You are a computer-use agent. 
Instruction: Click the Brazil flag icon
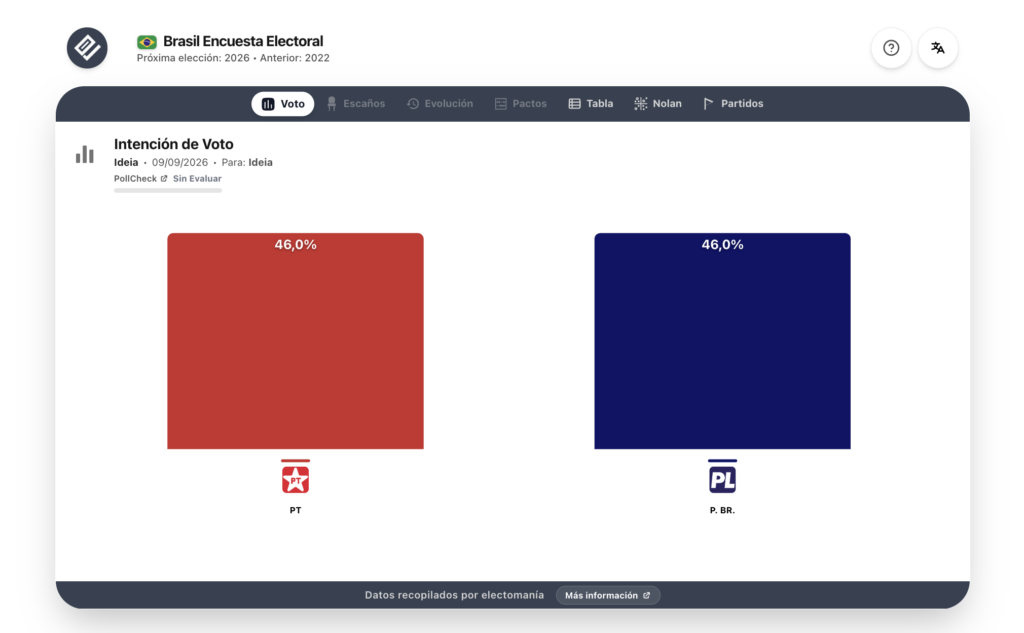tap(146, 42)
